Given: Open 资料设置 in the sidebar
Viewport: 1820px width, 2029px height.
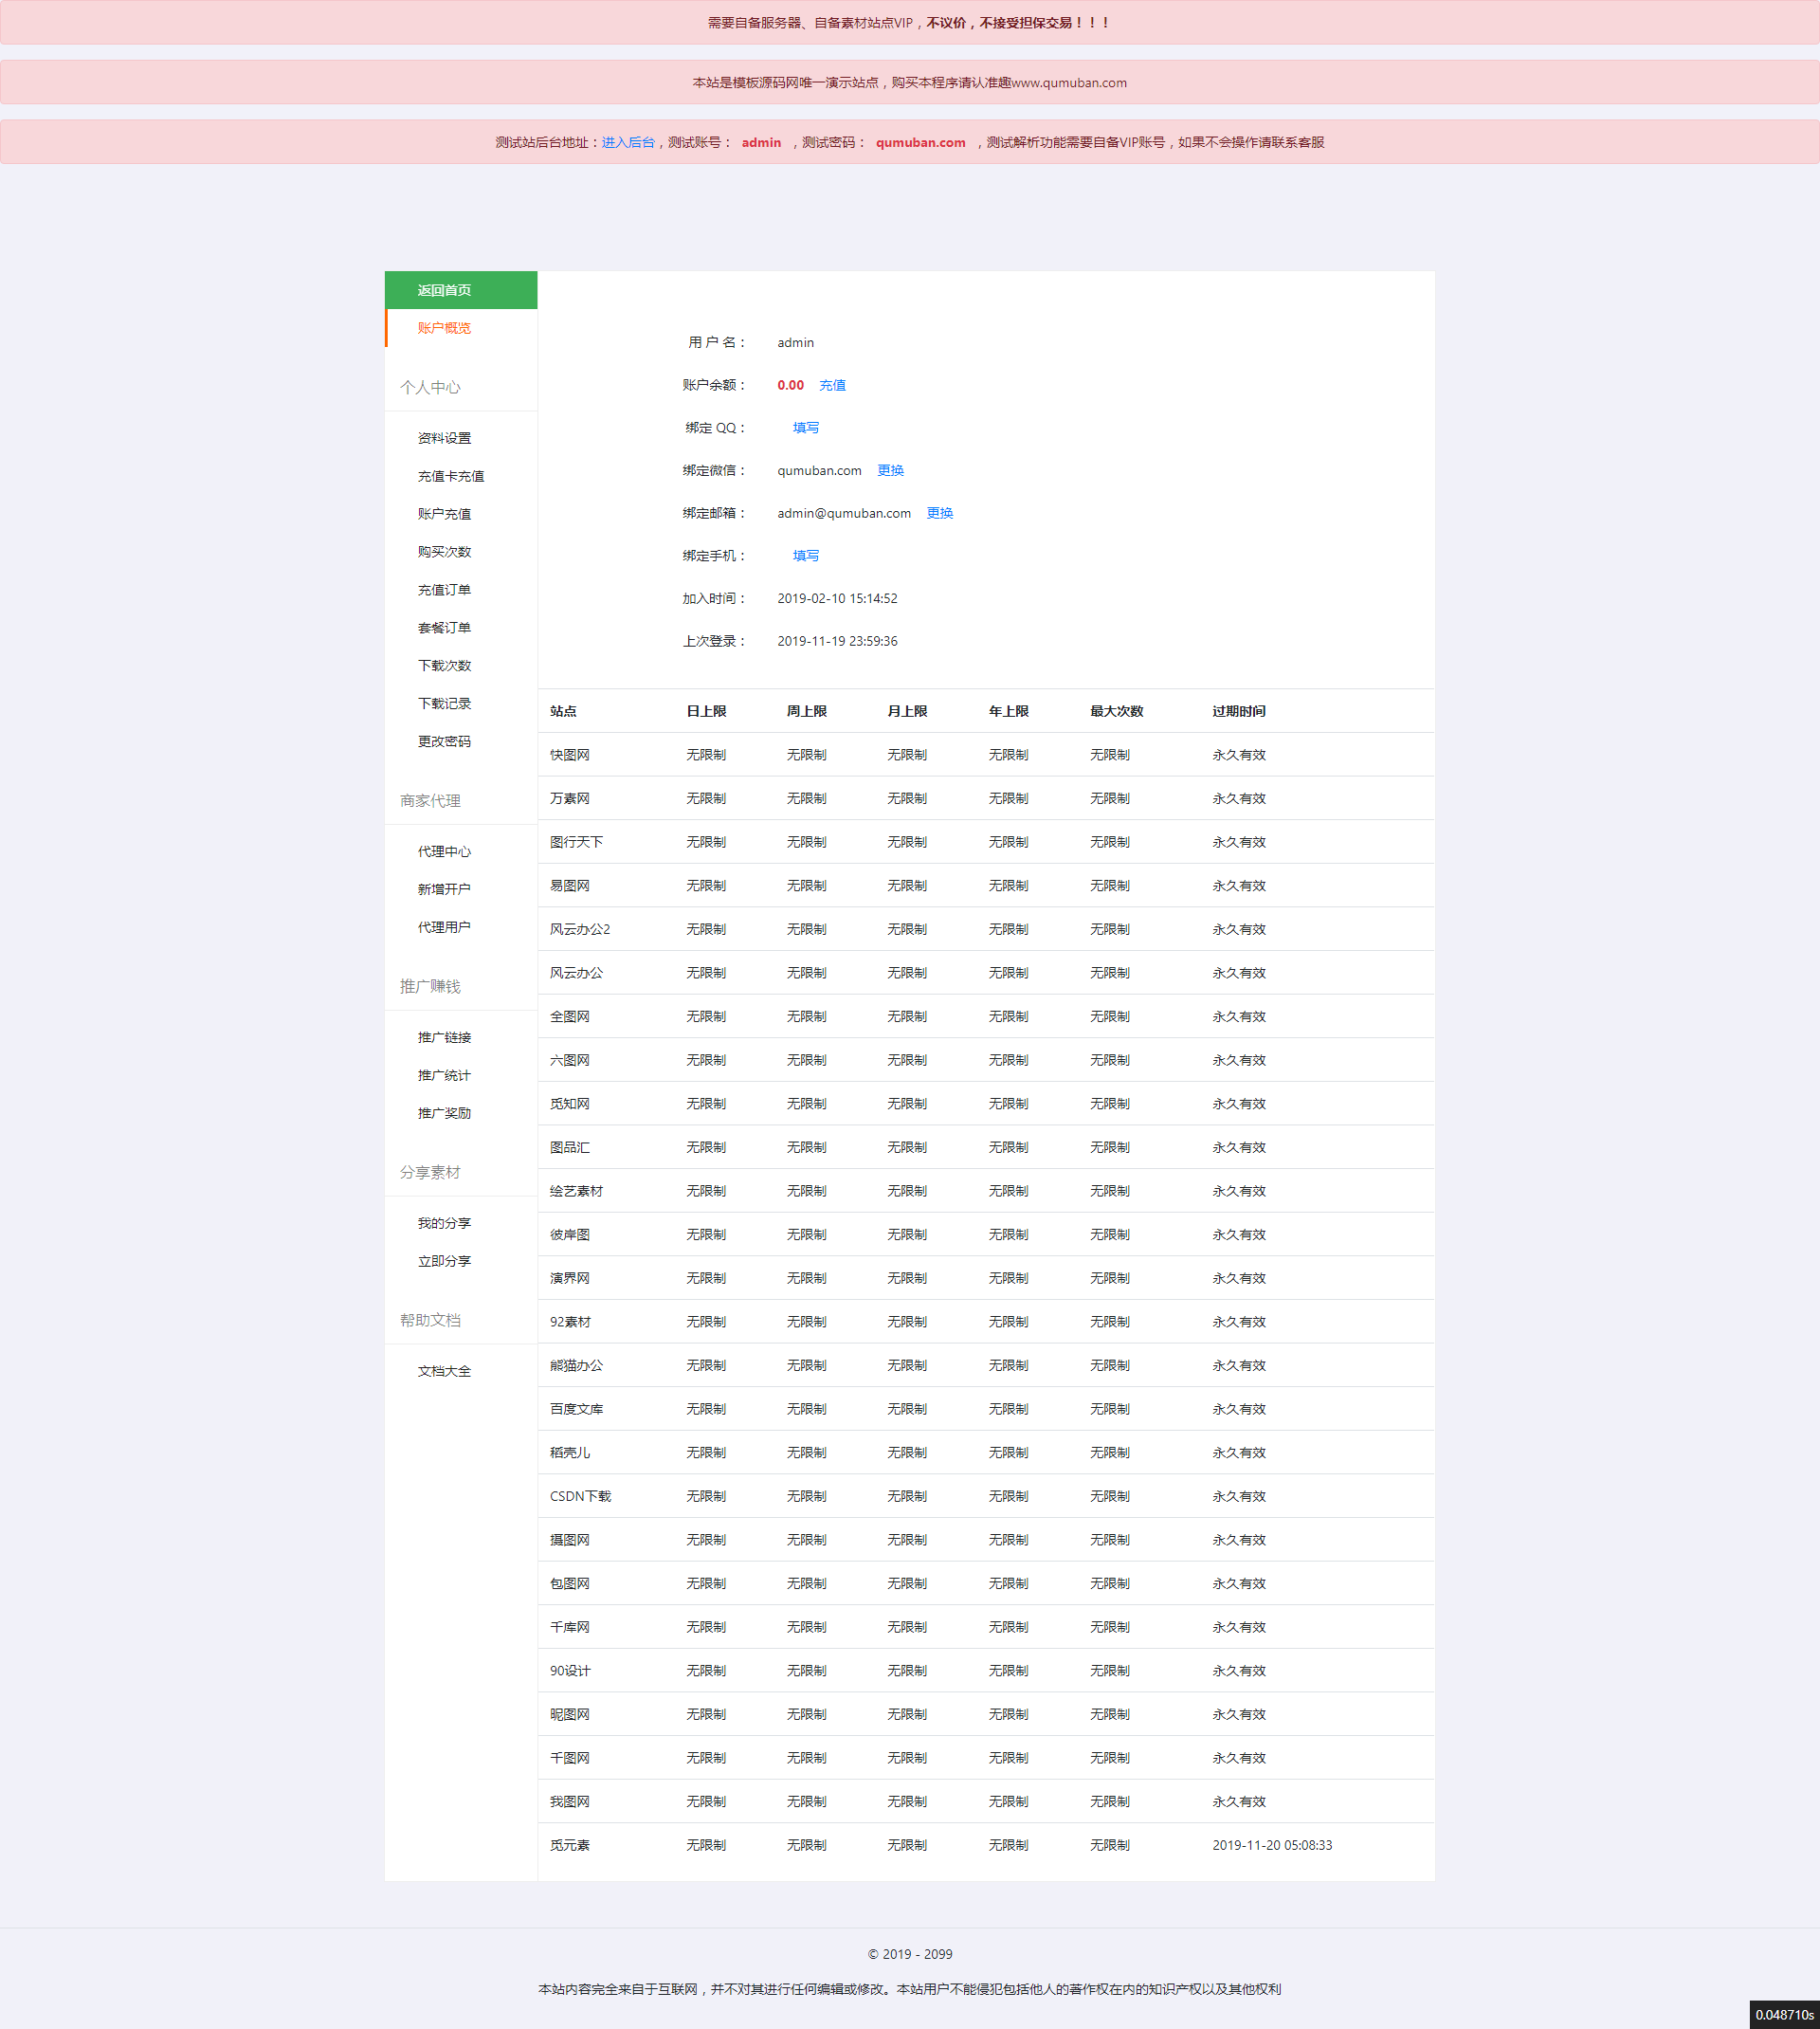Looking at the screenshot, I should point(444,438).
